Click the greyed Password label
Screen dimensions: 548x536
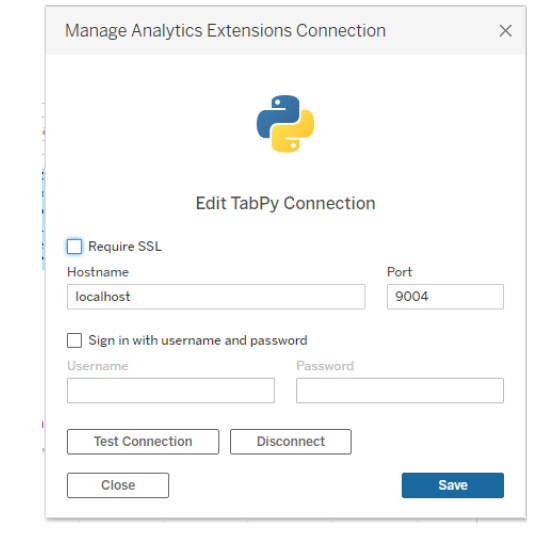(x=325, y=366)
